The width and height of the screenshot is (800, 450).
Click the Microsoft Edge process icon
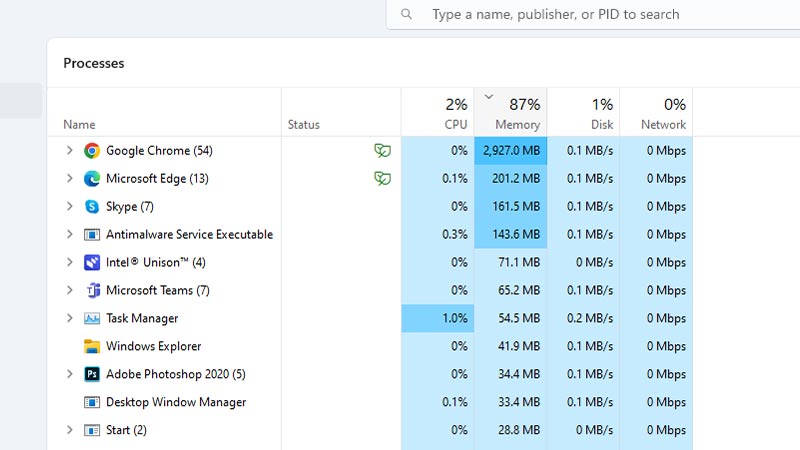click(x=92, y=179)
